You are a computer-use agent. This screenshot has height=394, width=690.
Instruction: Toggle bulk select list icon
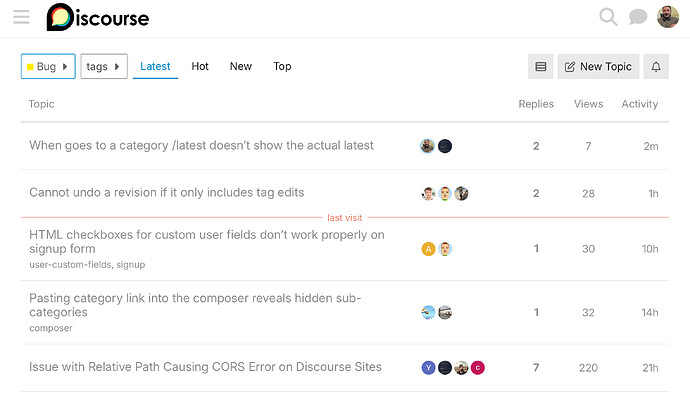tap(540, 66)
